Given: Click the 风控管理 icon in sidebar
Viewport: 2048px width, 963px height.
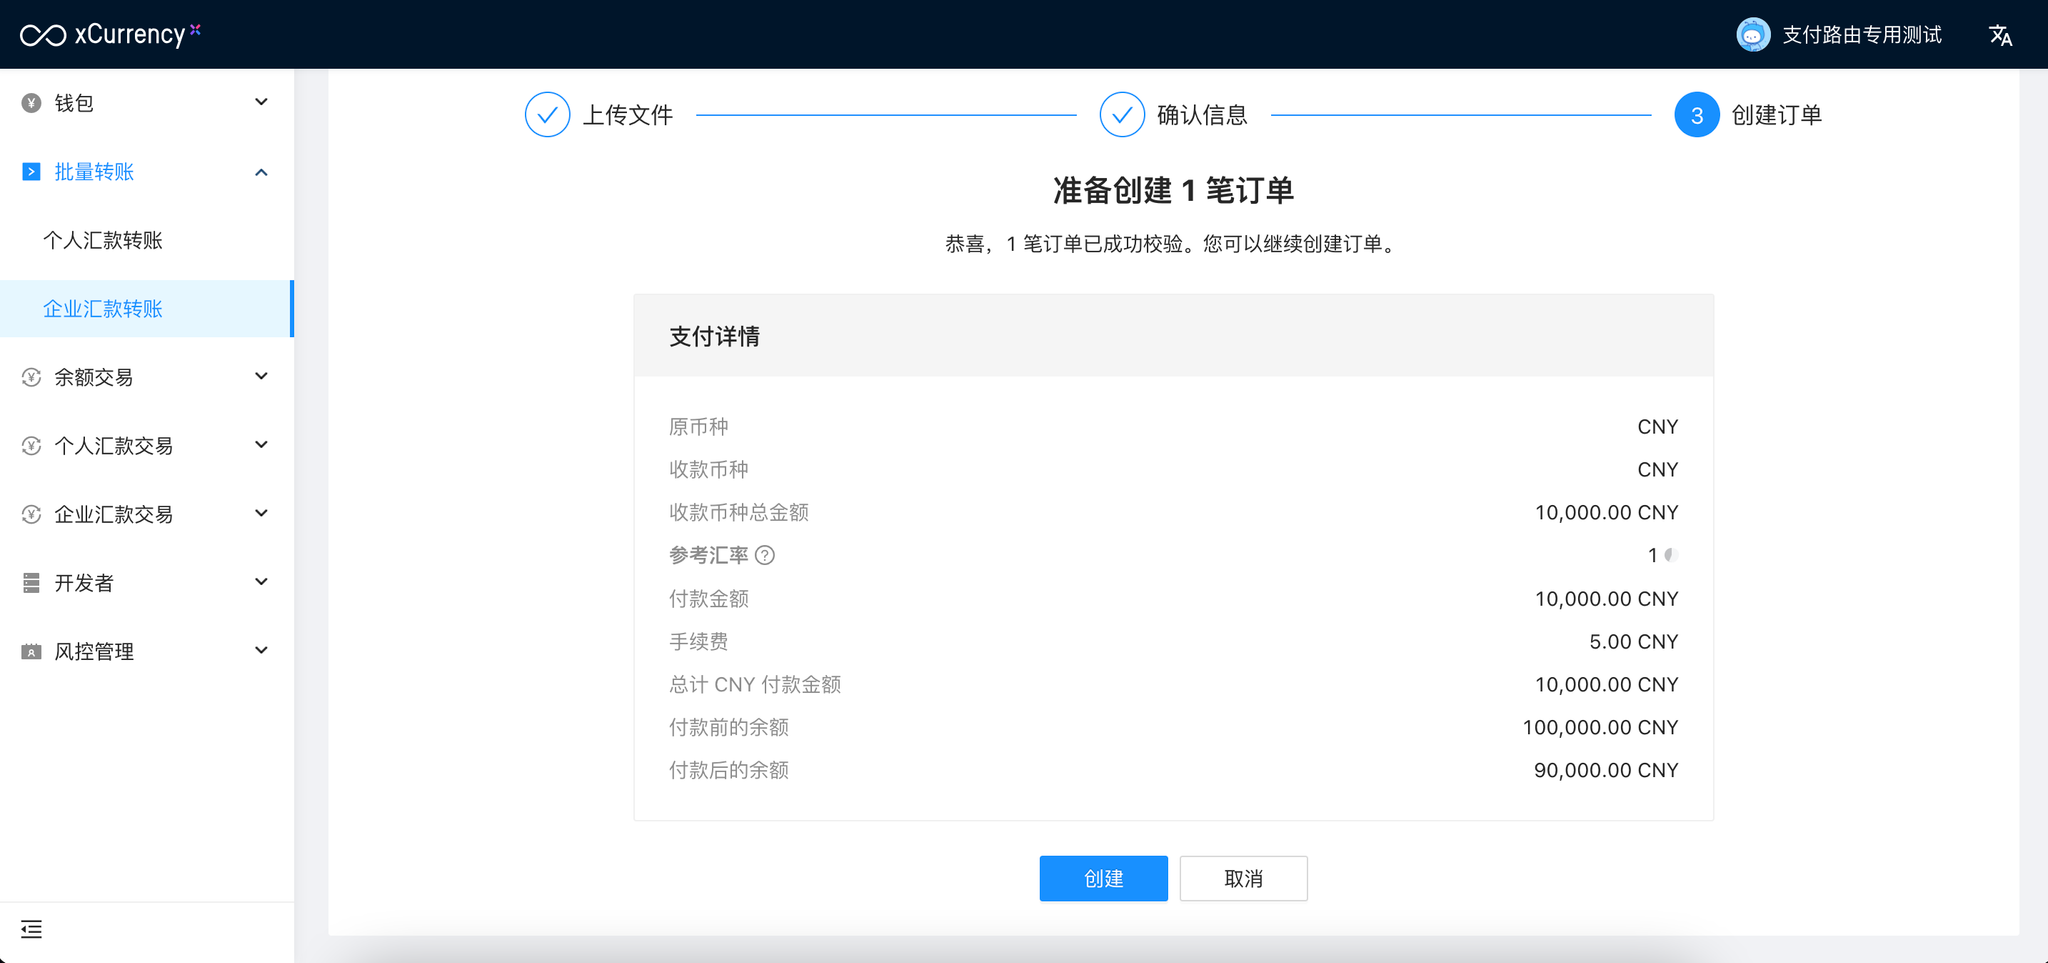Looking at the screenshot, I should [x=32, y=652].
